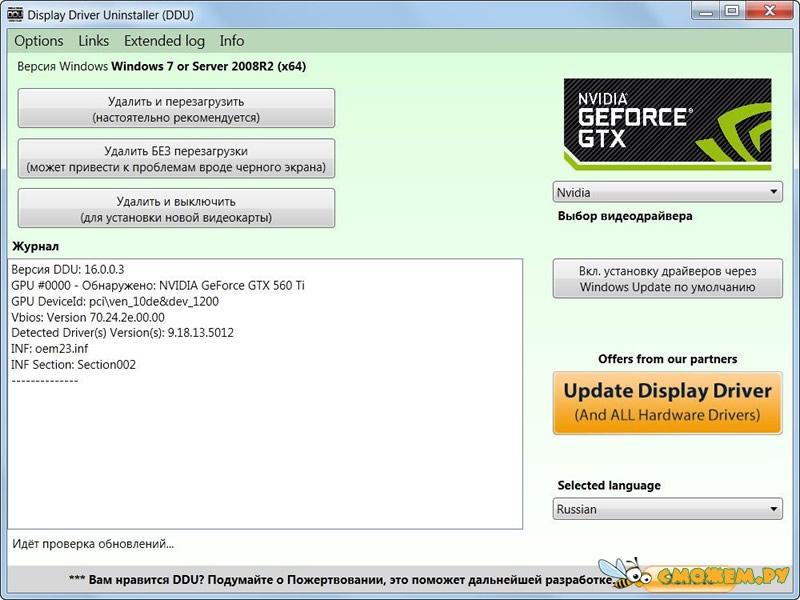
Task: Click Удалить и перезагрузить button
Action: (177, 108)
